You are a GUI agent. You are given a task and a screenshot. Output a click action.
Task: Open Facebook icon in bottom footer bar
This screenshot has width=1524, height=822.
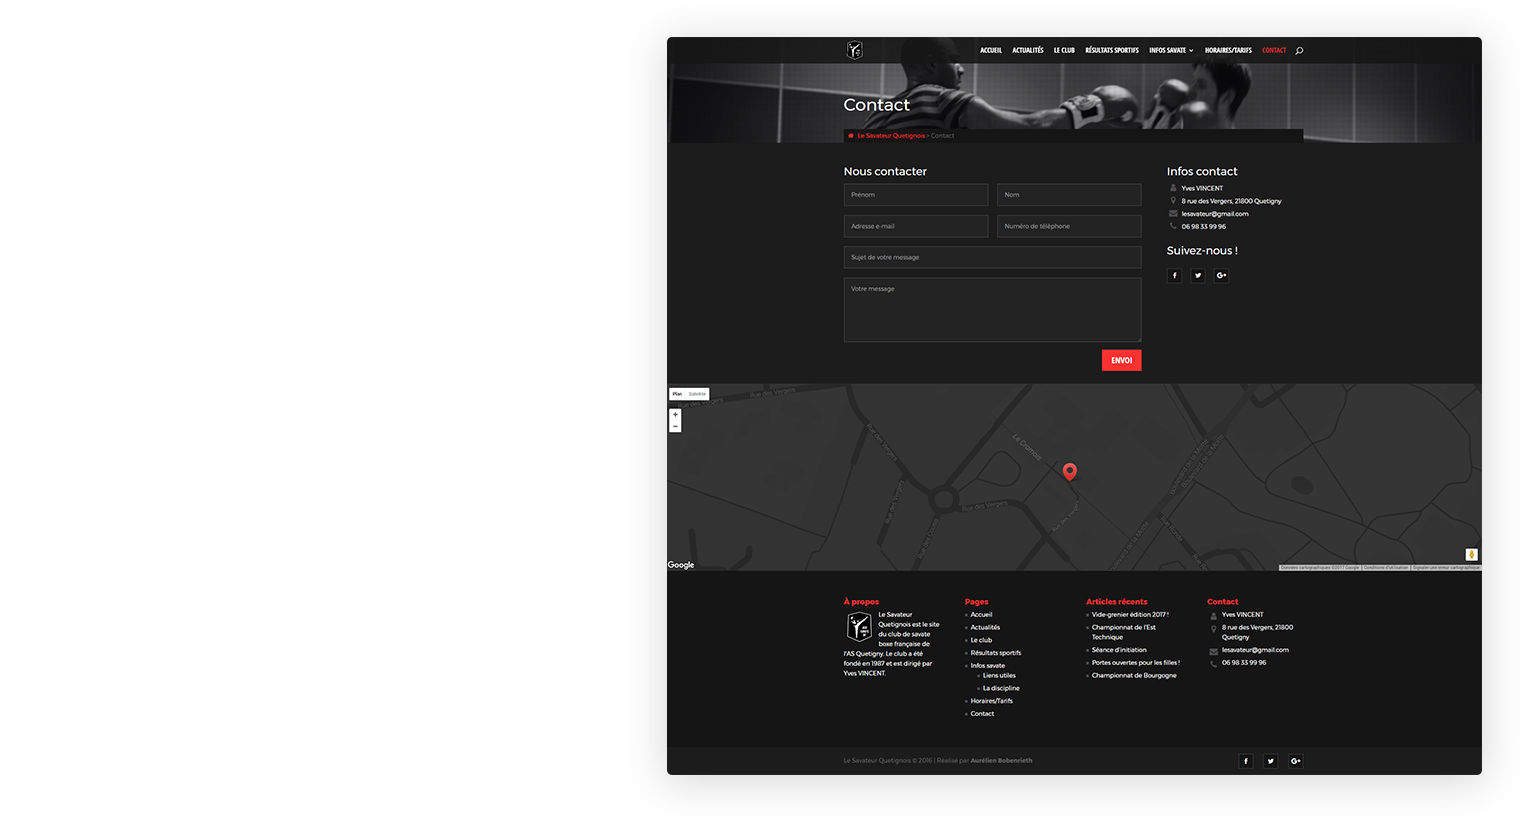pyautogui.click(x=1246, y=761)
